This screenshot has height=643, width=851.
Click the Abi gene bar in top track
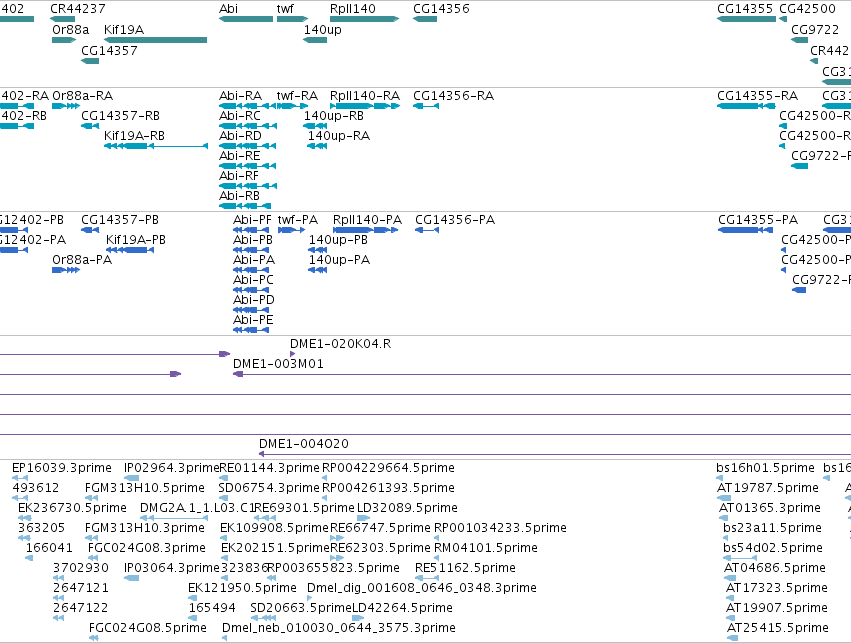coord(246,19)
